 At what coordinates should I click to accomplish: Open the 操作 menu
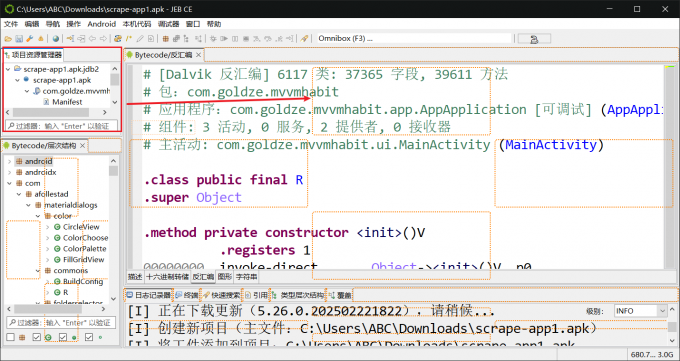coord(74,24)
